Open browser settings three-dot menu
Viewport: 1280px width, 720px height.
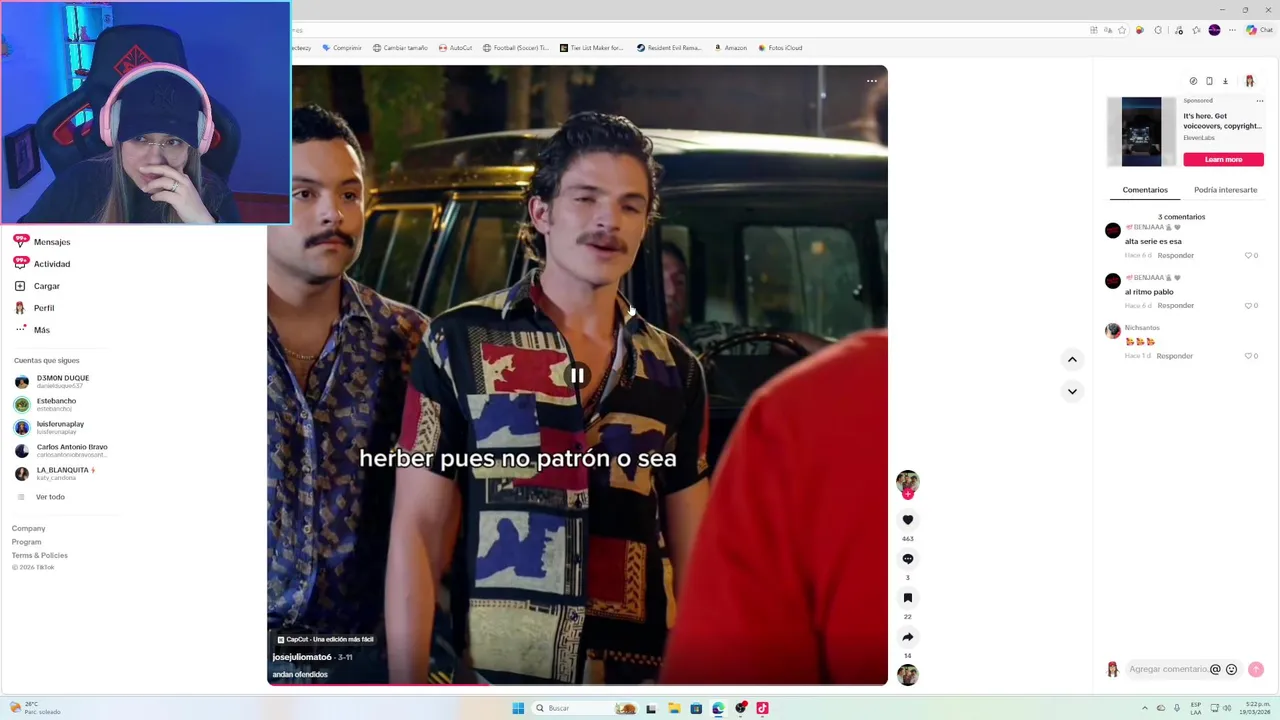[1234, 30]
